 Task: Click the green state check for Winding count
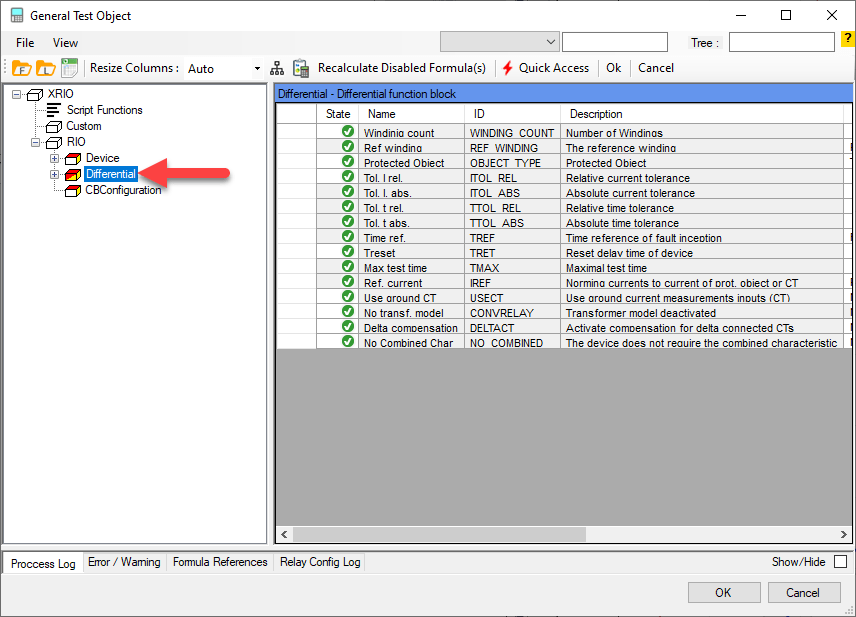(x=348, y=132)
